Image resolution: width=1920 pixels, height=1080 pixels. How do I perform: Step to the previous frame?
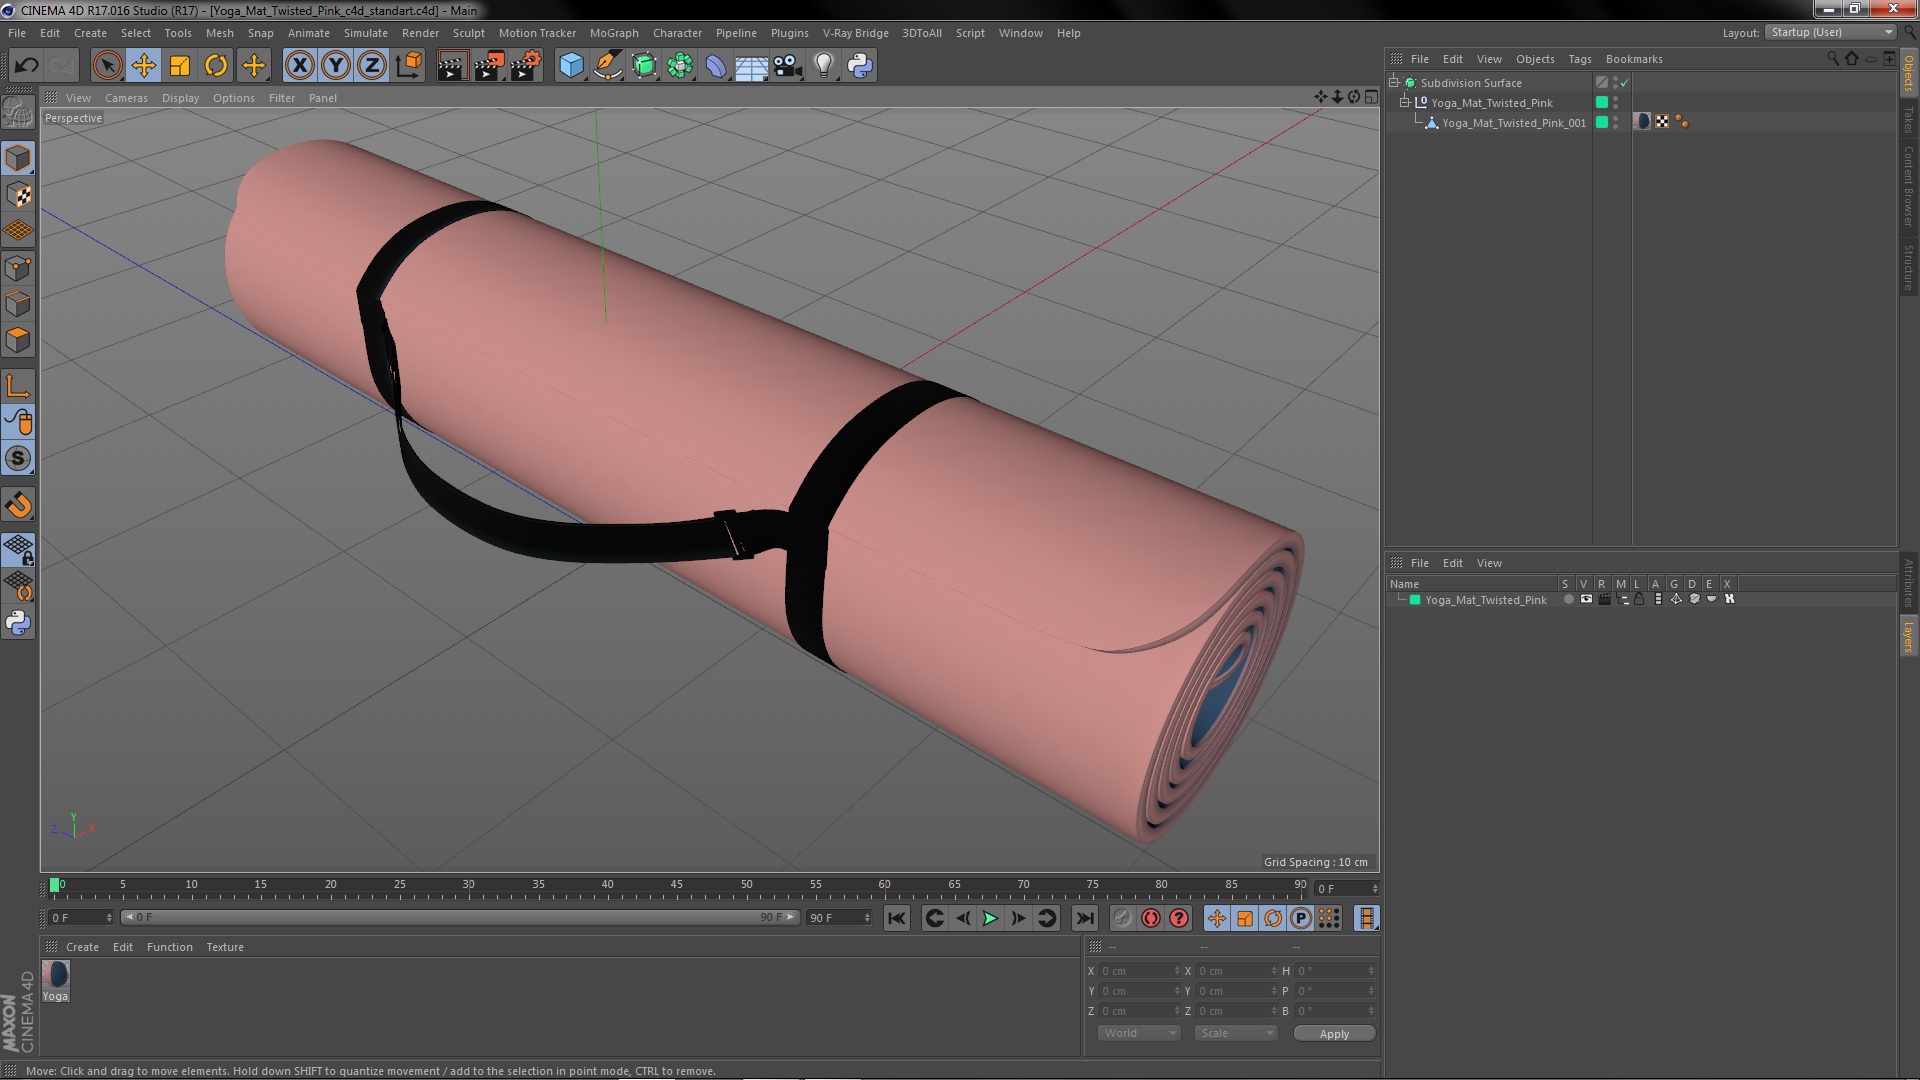[x=962, y=918]
